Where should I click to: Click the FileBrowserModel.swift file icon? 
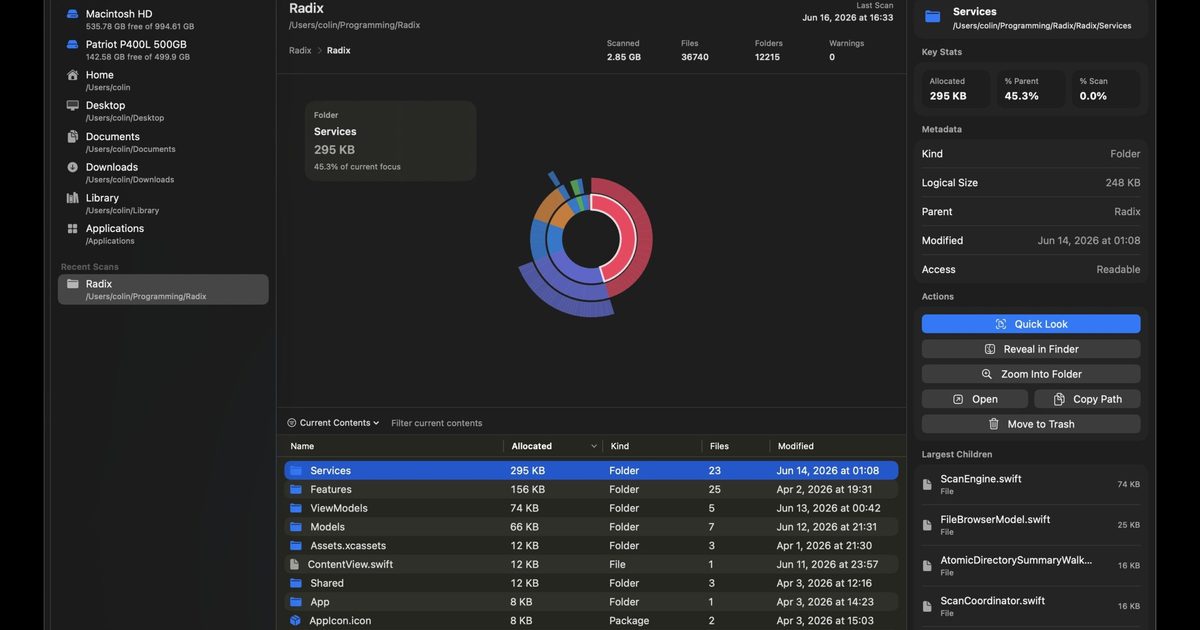(927, 525)
